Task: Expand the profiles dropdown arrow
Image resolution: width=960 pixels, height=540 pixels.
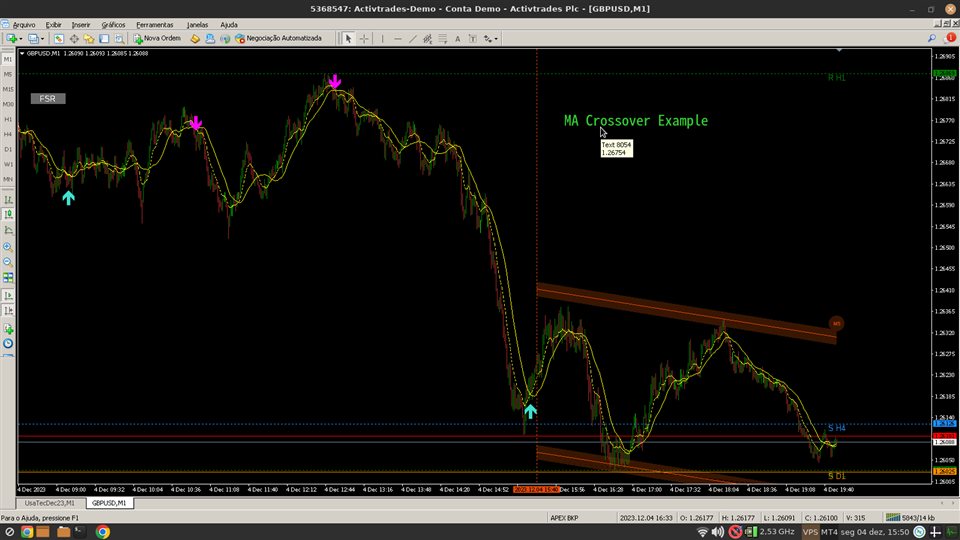Action: tap(42, 39)
